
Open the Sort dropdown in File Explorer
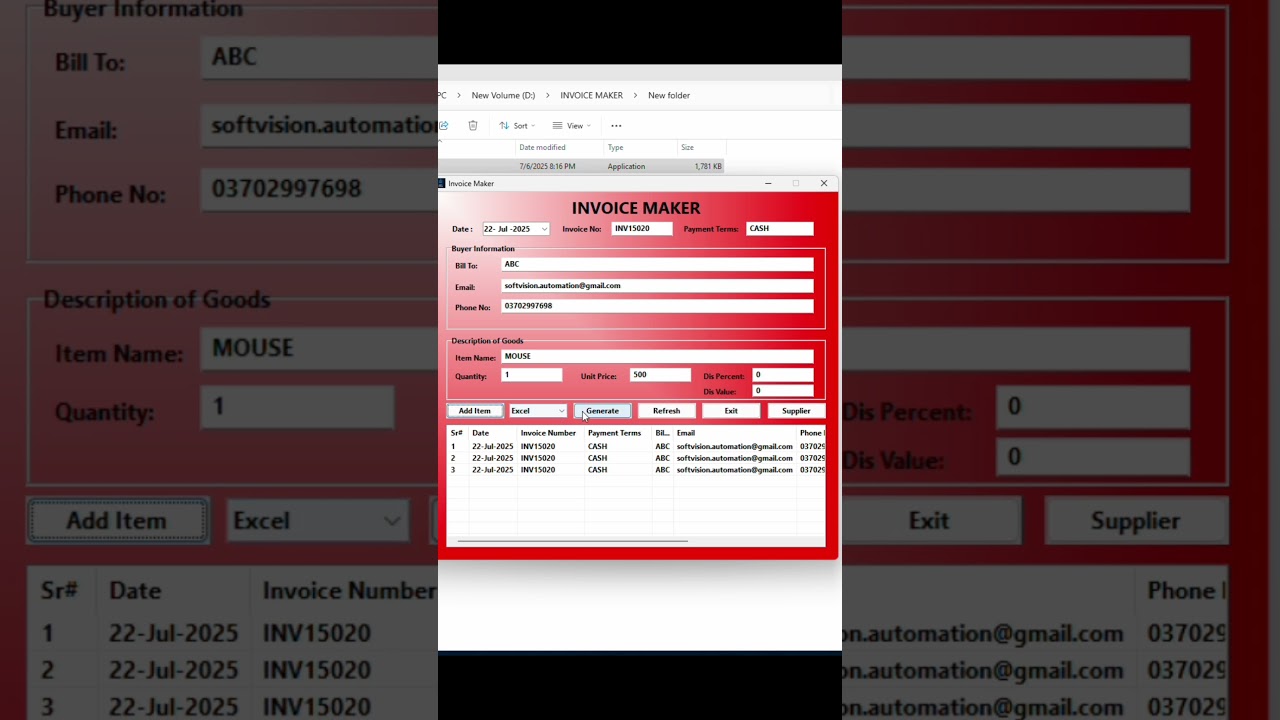pyautogui.click(x=518, y=126)
